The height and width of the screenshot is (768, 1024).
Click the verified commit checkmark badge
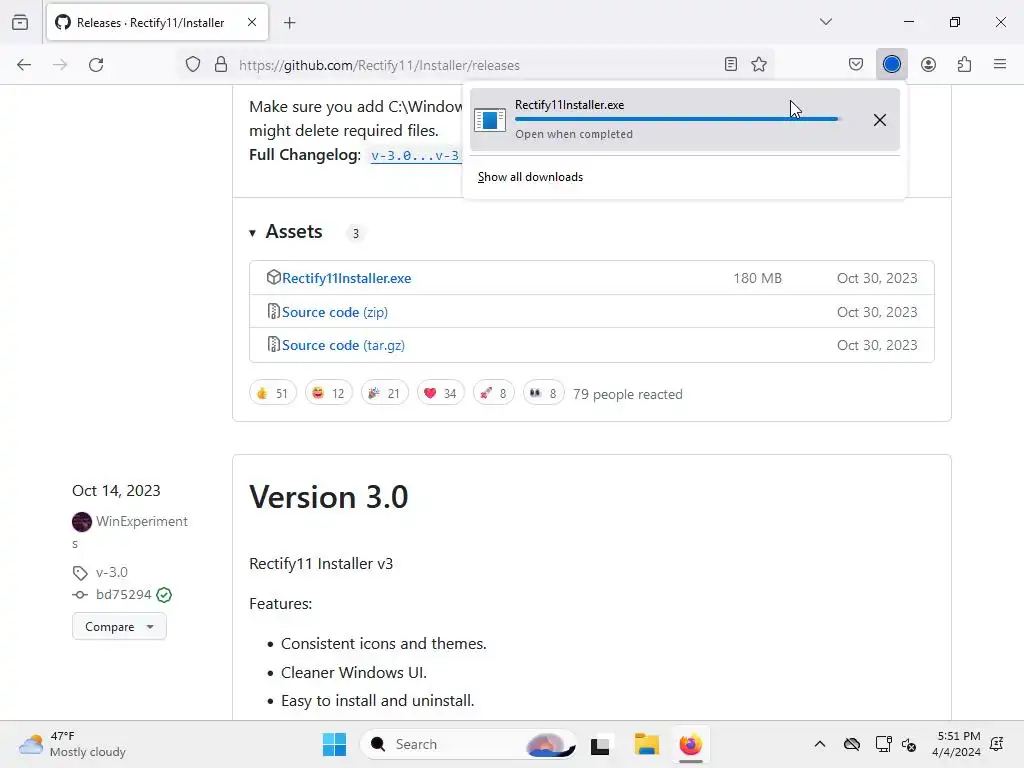coord(164,595)
